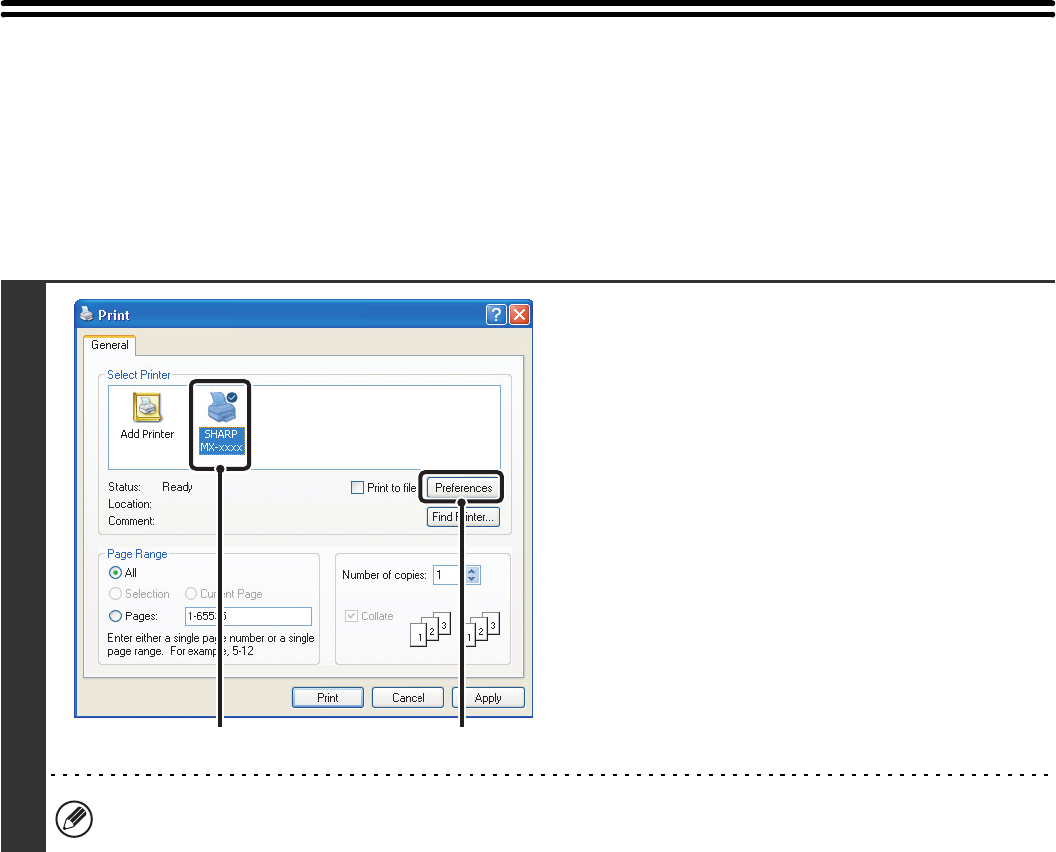Click the Find Printer button
Screen dimensions: 1056x852
tap(463, 517)
